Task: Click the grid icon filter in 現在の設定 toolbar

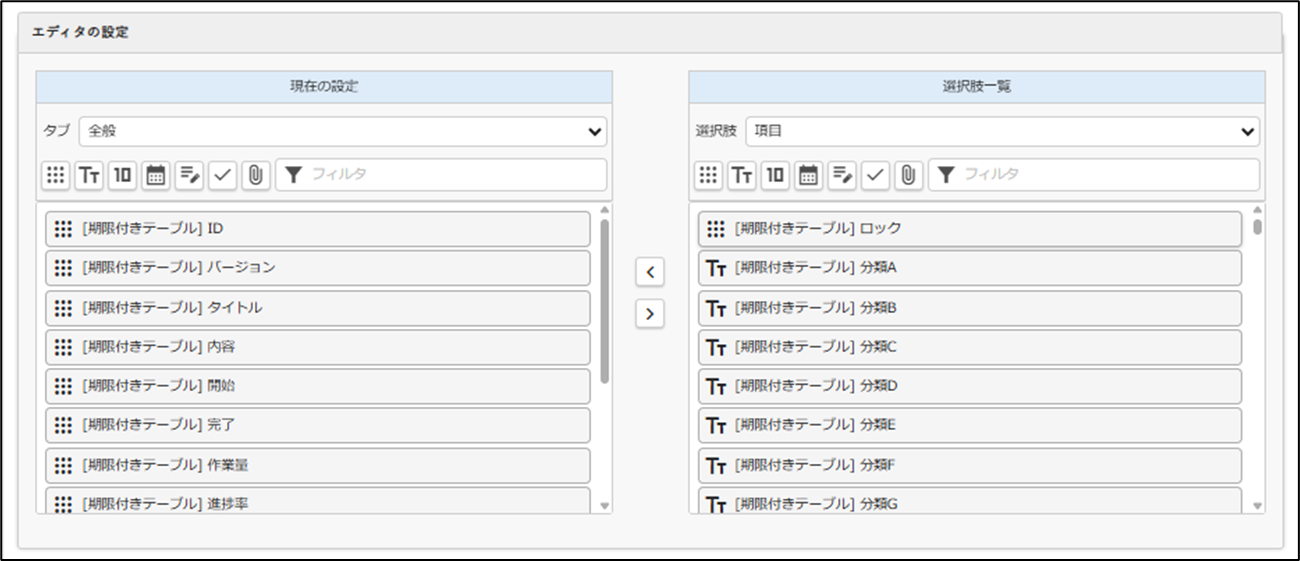Action: pyautogui.click(x=55, y=175)
